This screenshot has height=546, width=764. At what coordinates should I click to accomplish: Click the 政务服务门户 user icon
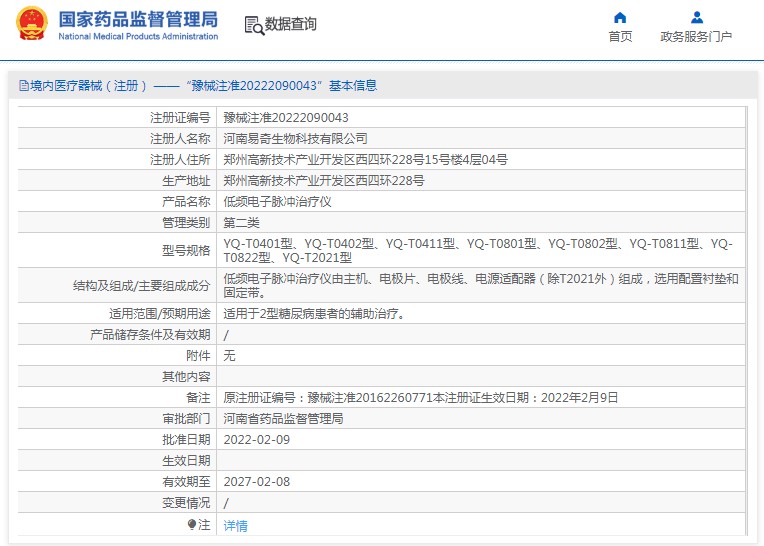697,18
